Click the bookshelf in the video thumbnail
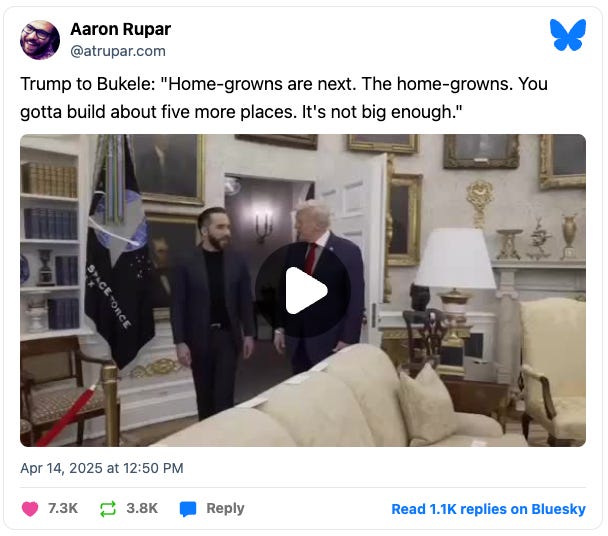 coord(50,240)
